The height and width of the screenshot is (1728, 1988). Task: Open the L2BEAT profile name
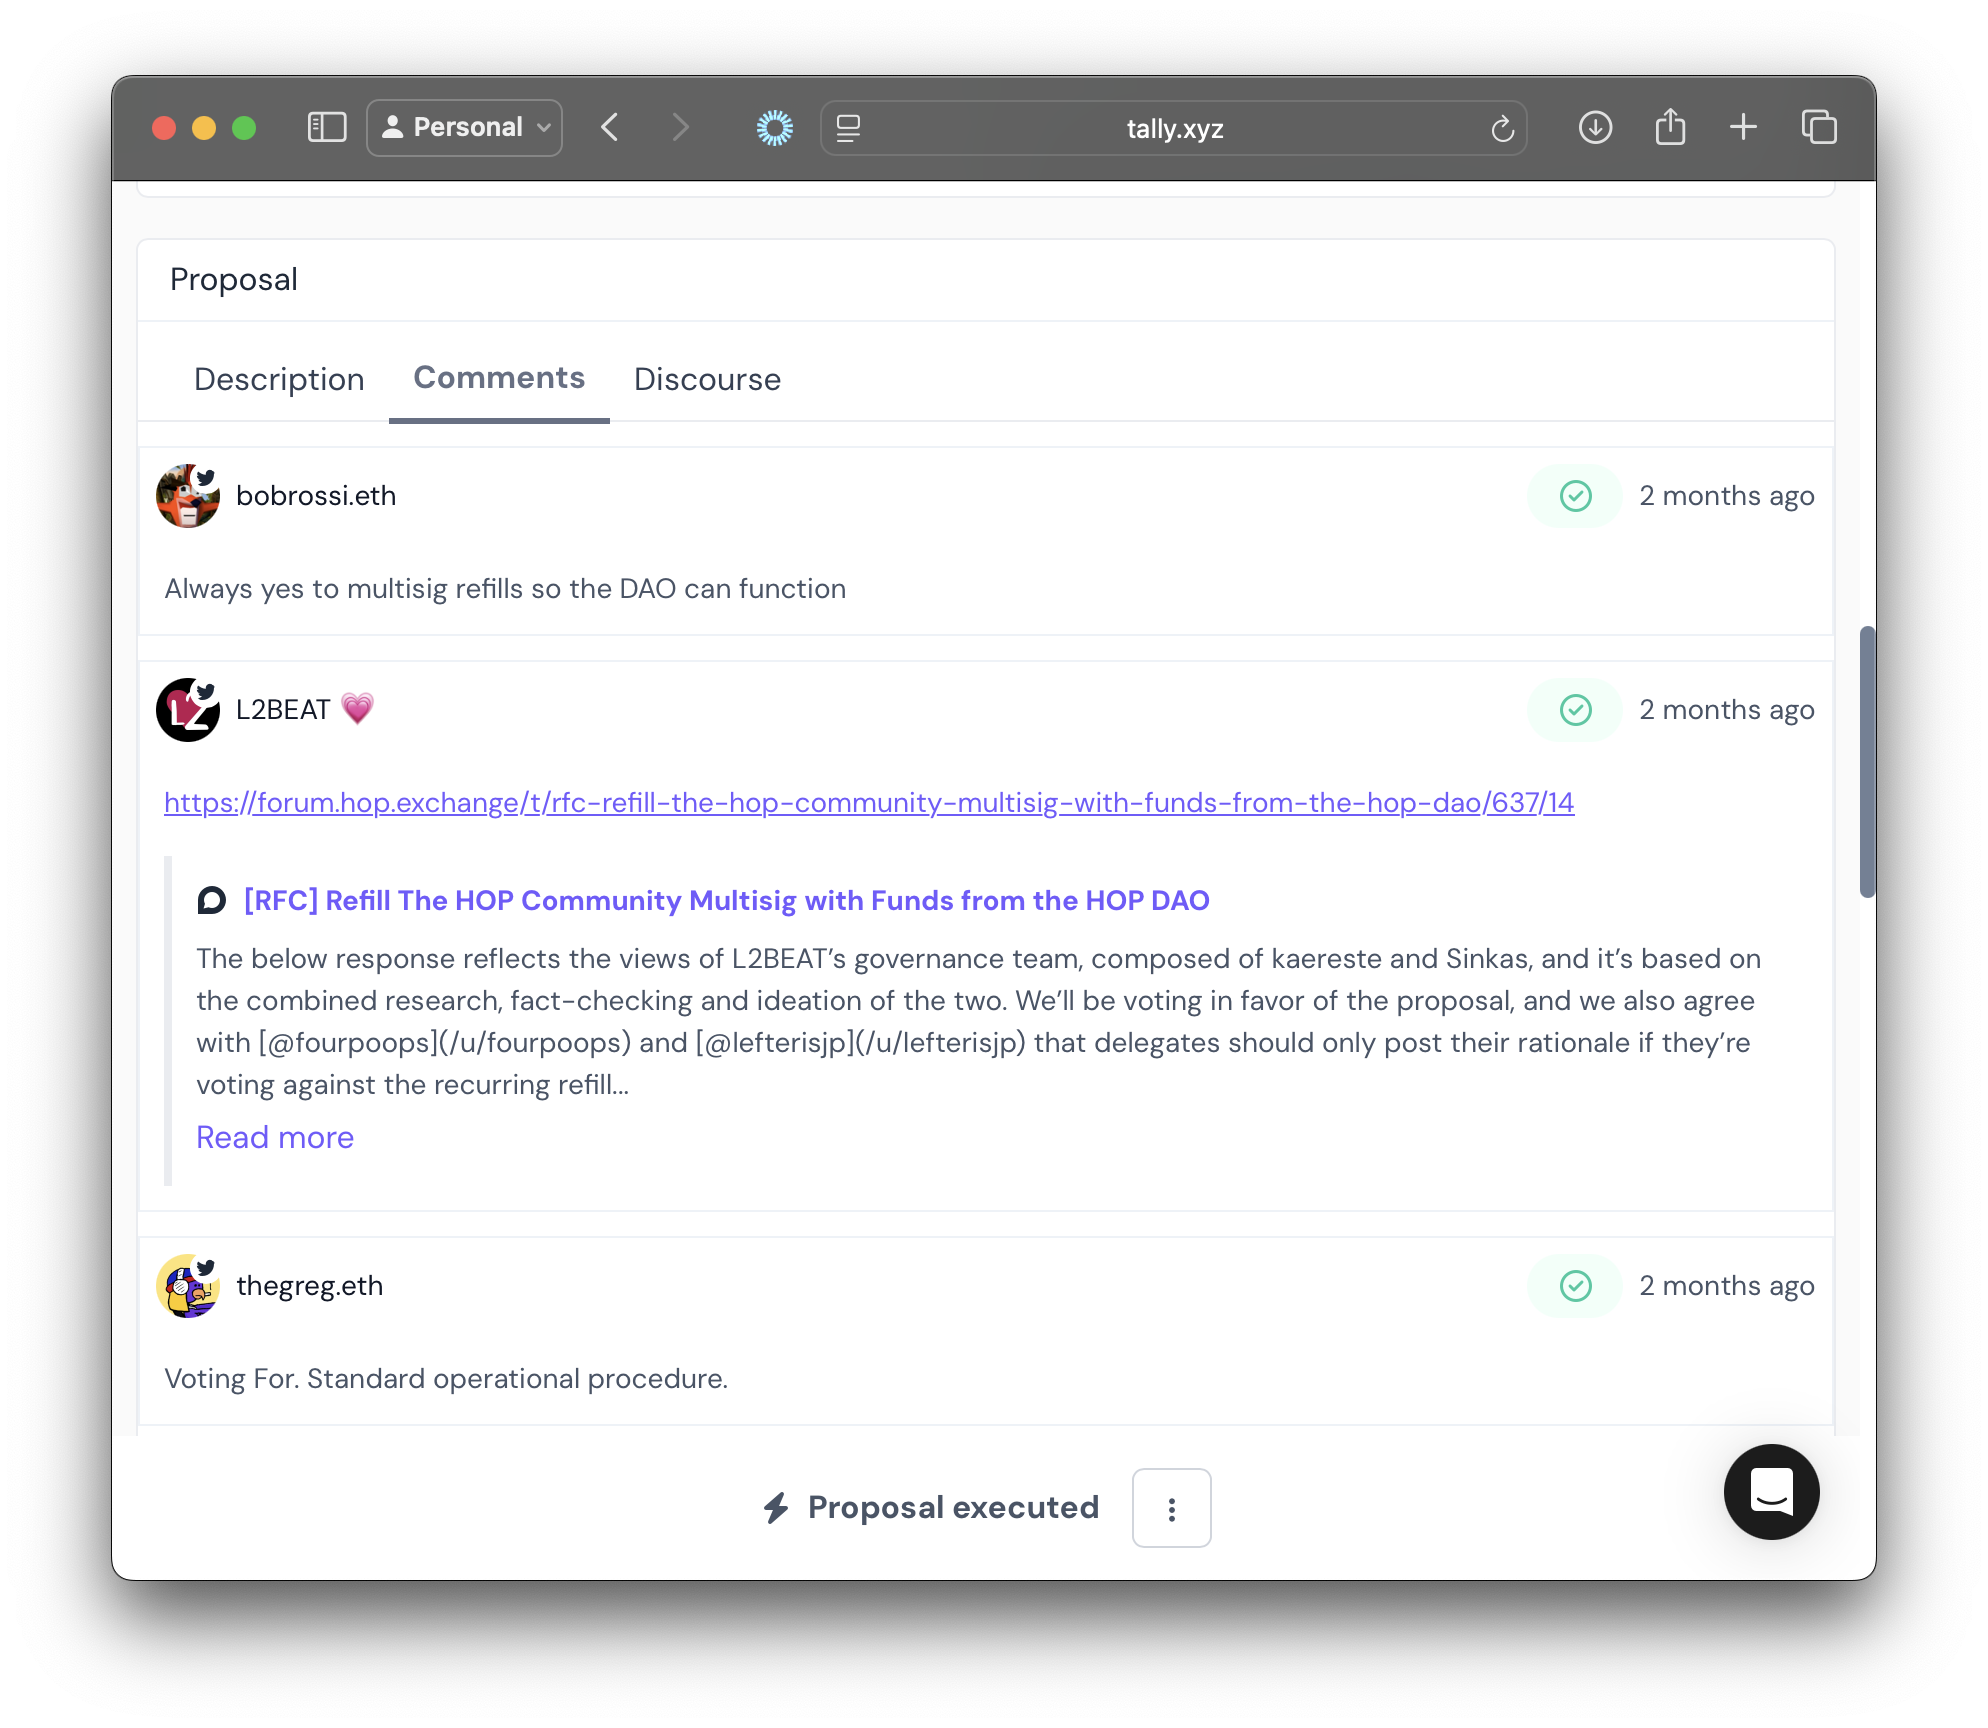(x=283, y=710)
